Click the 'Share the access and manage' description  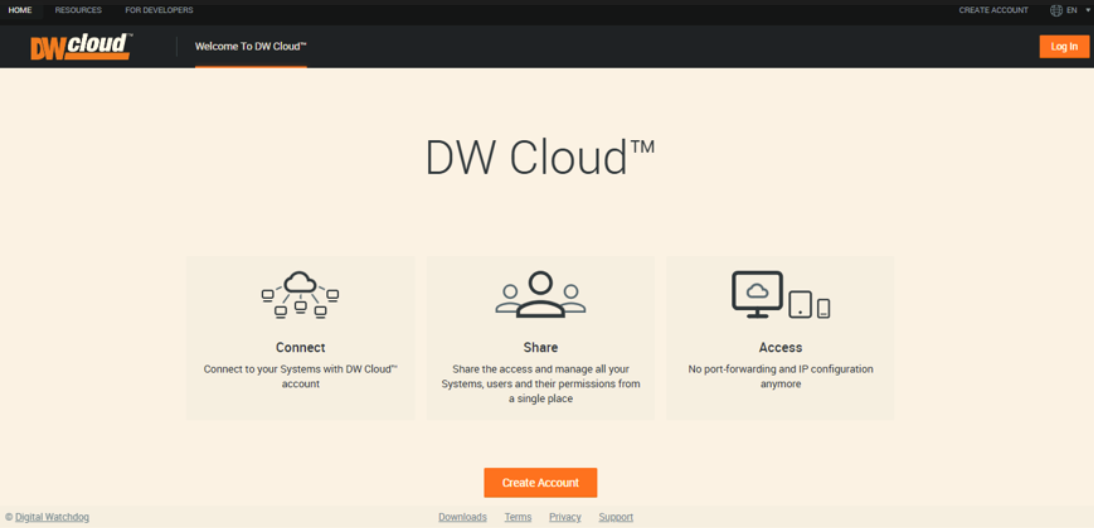(541, 384)
